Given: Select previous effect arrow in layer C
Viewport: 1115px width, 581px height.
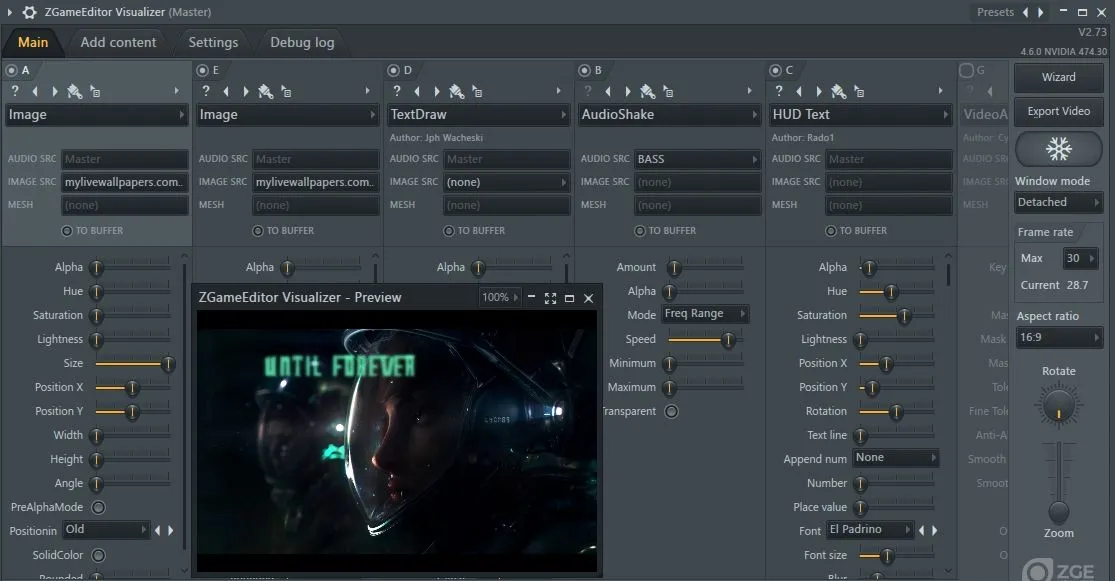Looking at the screenshot, I should click(x=799, y=91).
